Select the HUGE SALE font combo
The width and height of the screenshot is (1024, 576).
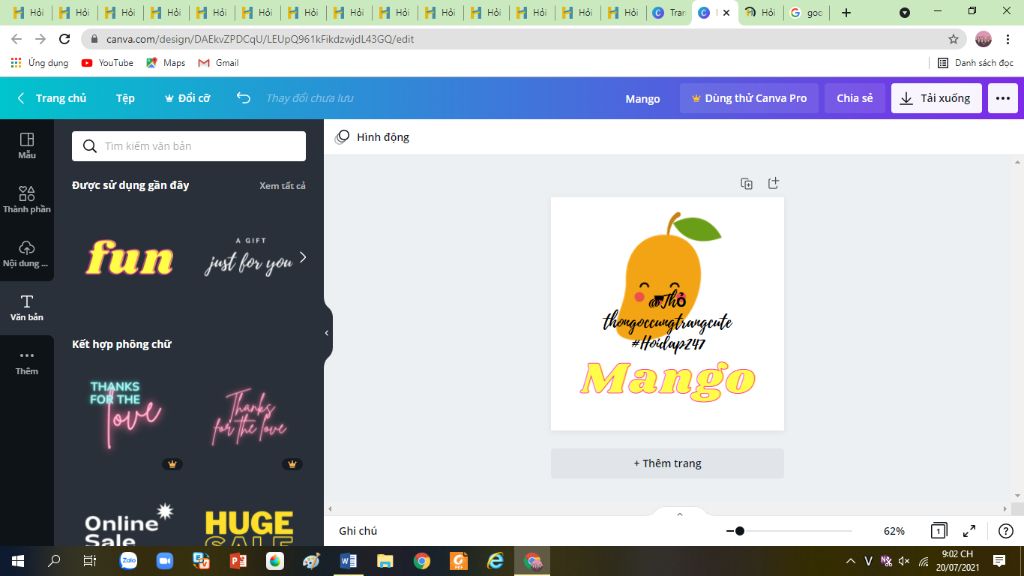tap(249, 528)
